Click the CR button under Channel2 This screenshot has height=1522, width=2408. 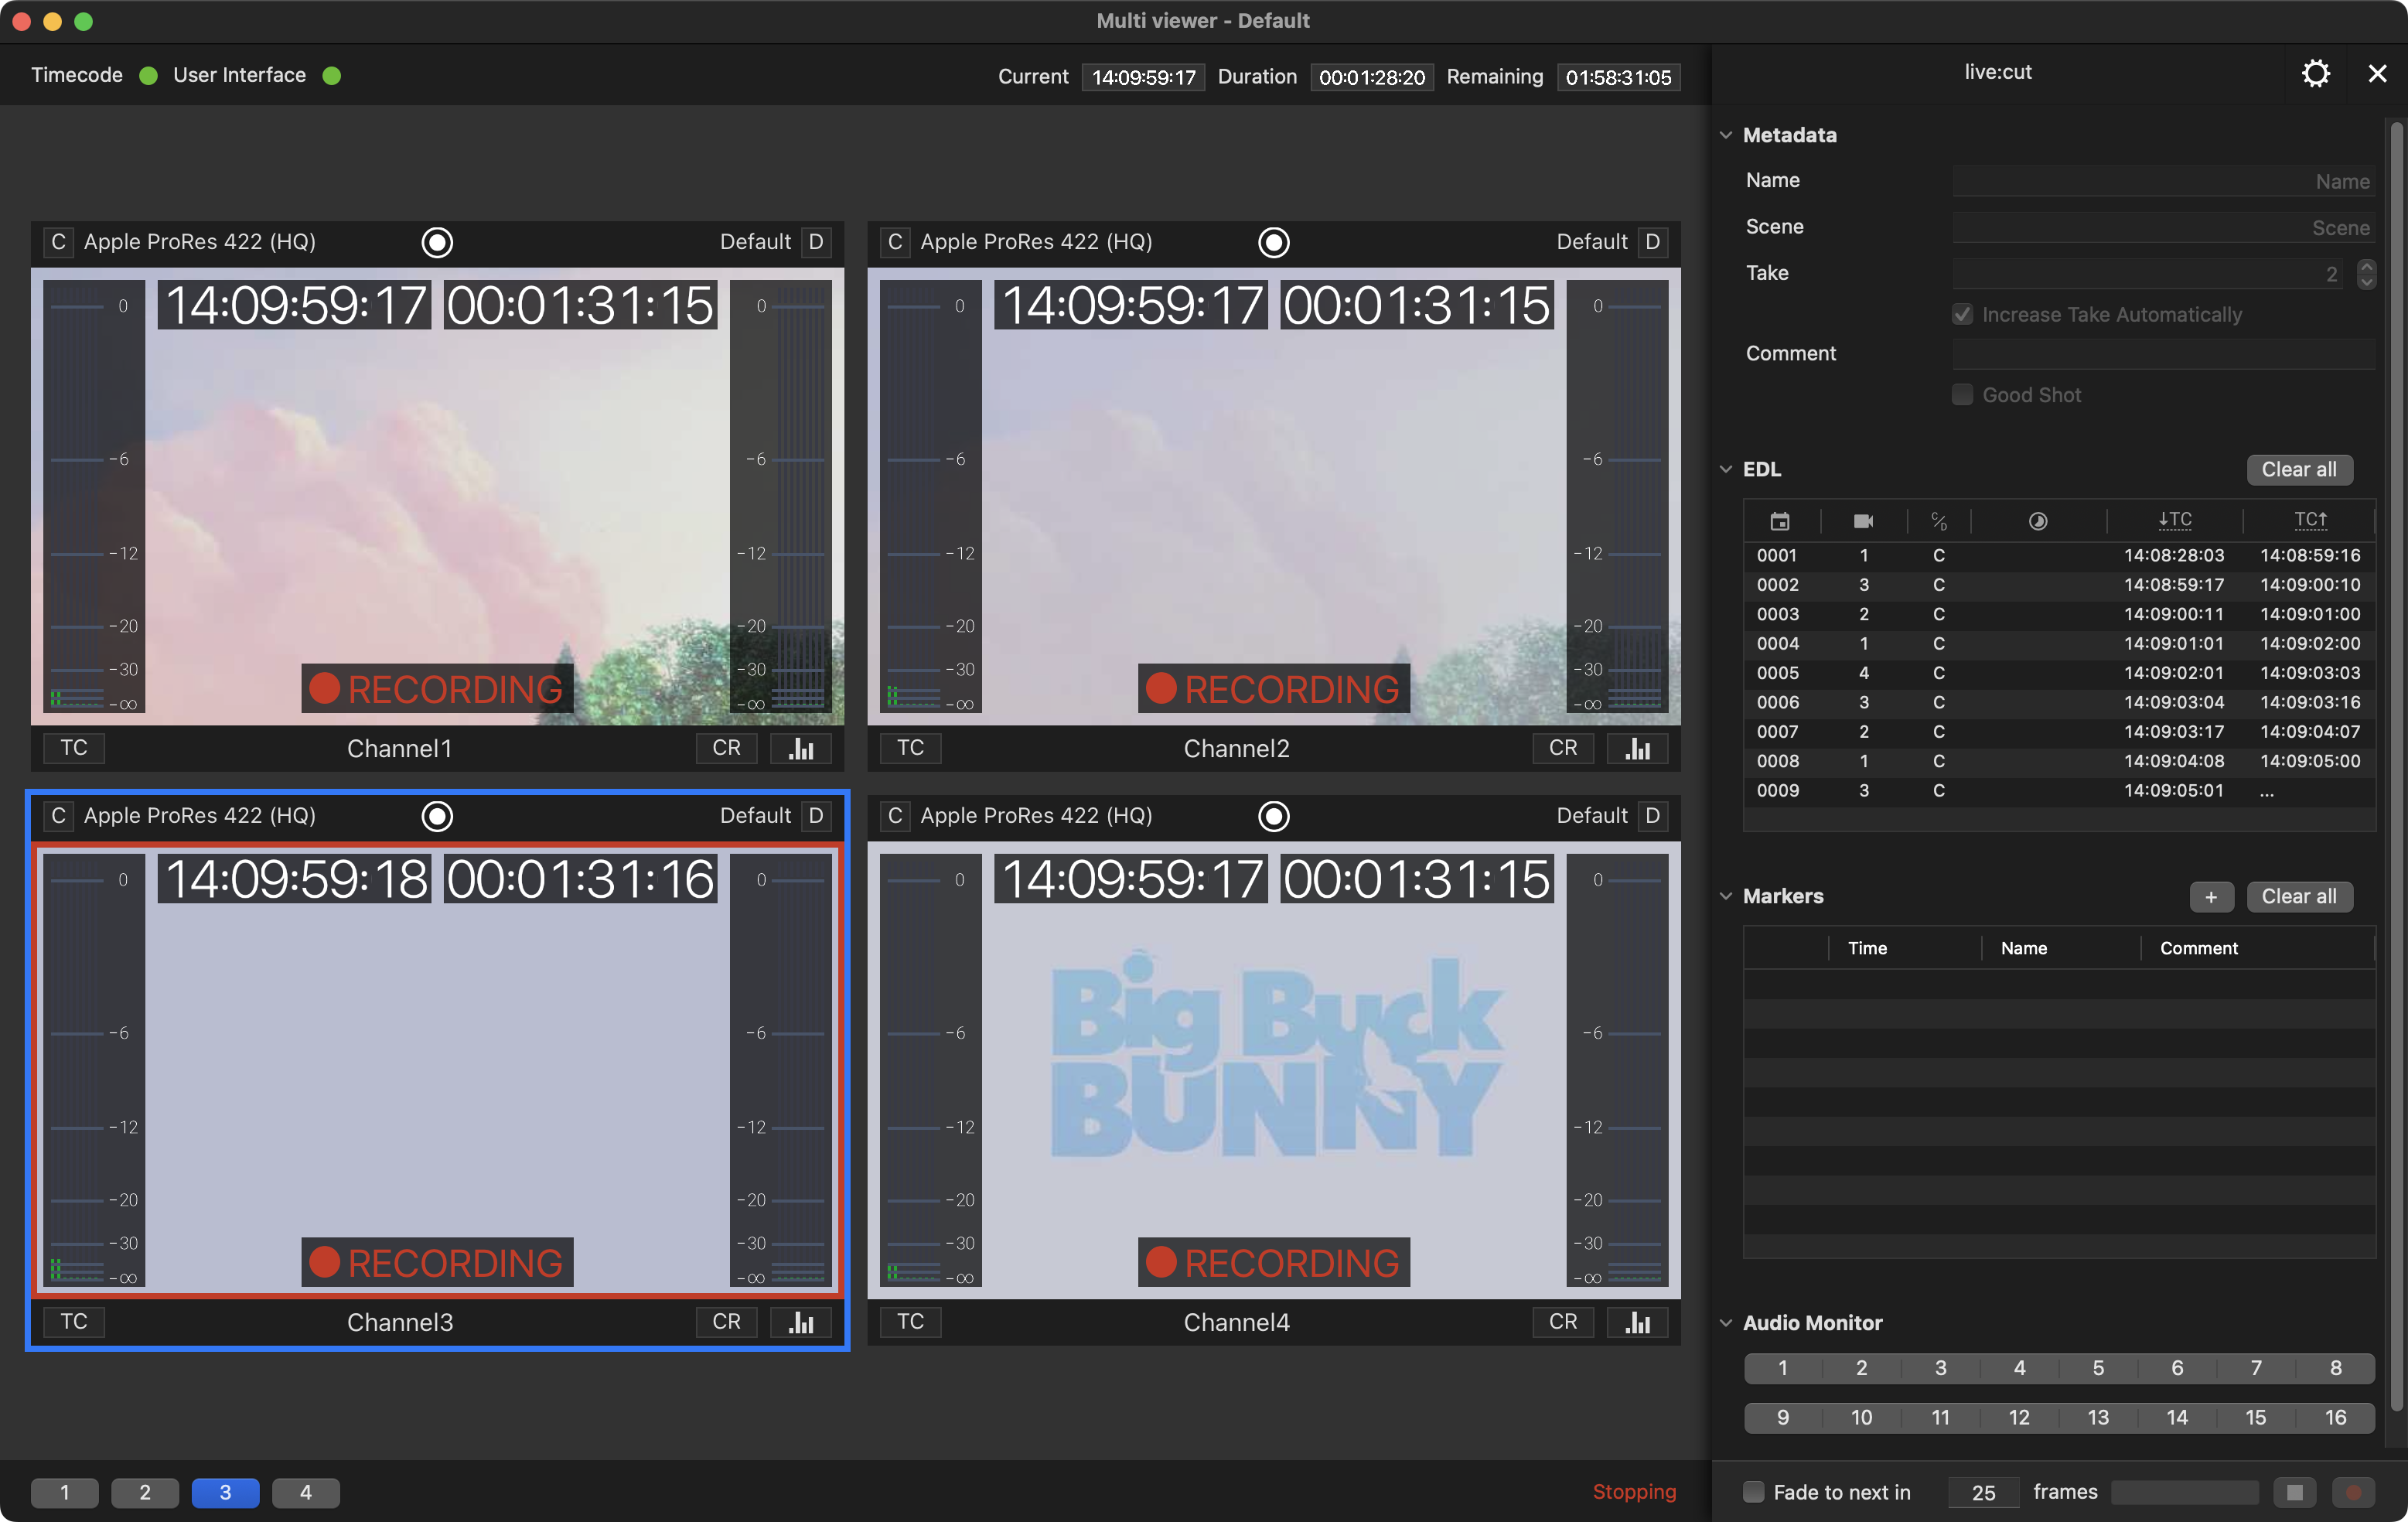coord(1563,748)
